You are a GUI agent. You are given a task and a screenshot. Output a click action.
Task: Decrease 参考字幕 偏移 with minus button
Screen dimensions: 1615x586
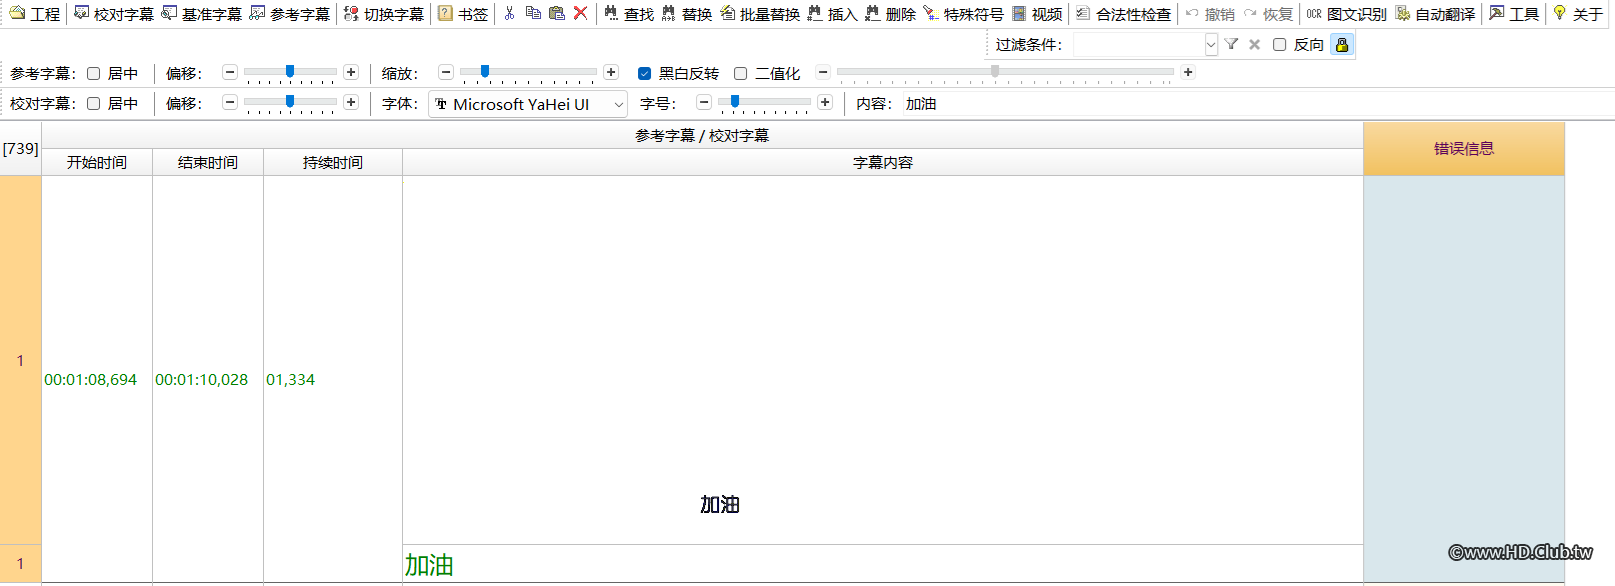(x=230, y=72)
